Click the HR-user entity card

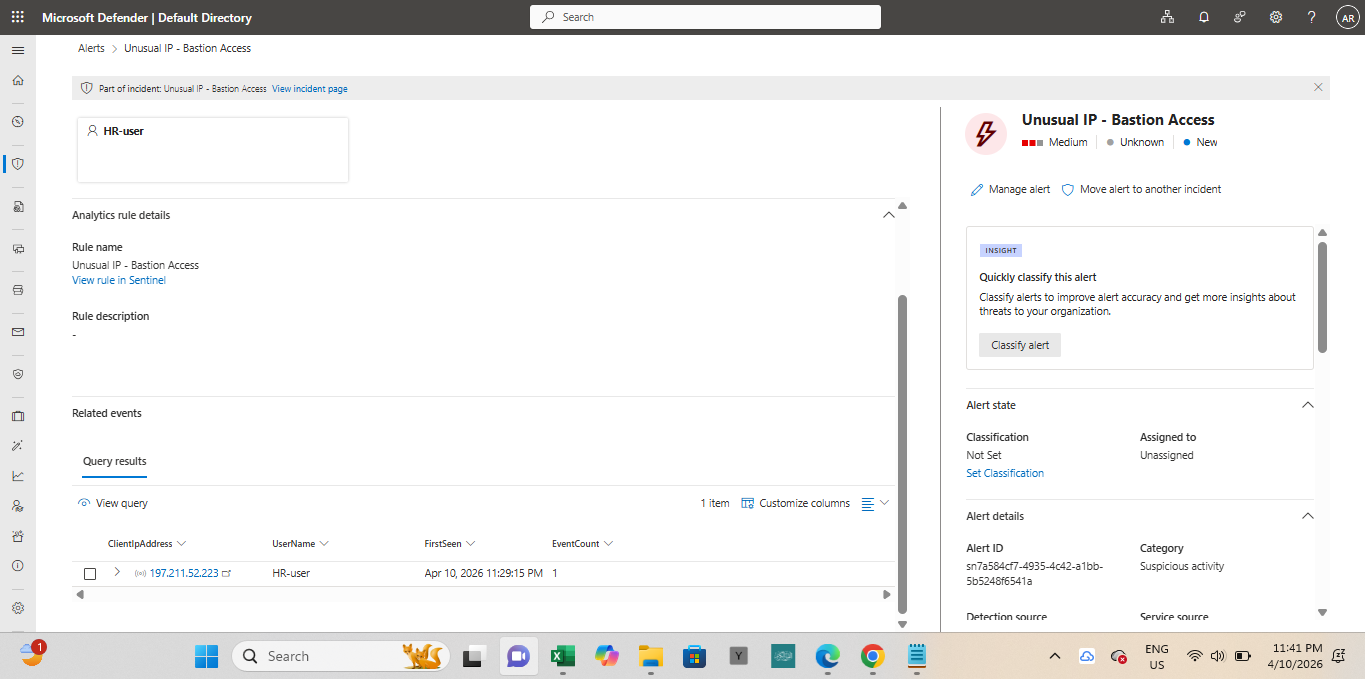[213, 150]
